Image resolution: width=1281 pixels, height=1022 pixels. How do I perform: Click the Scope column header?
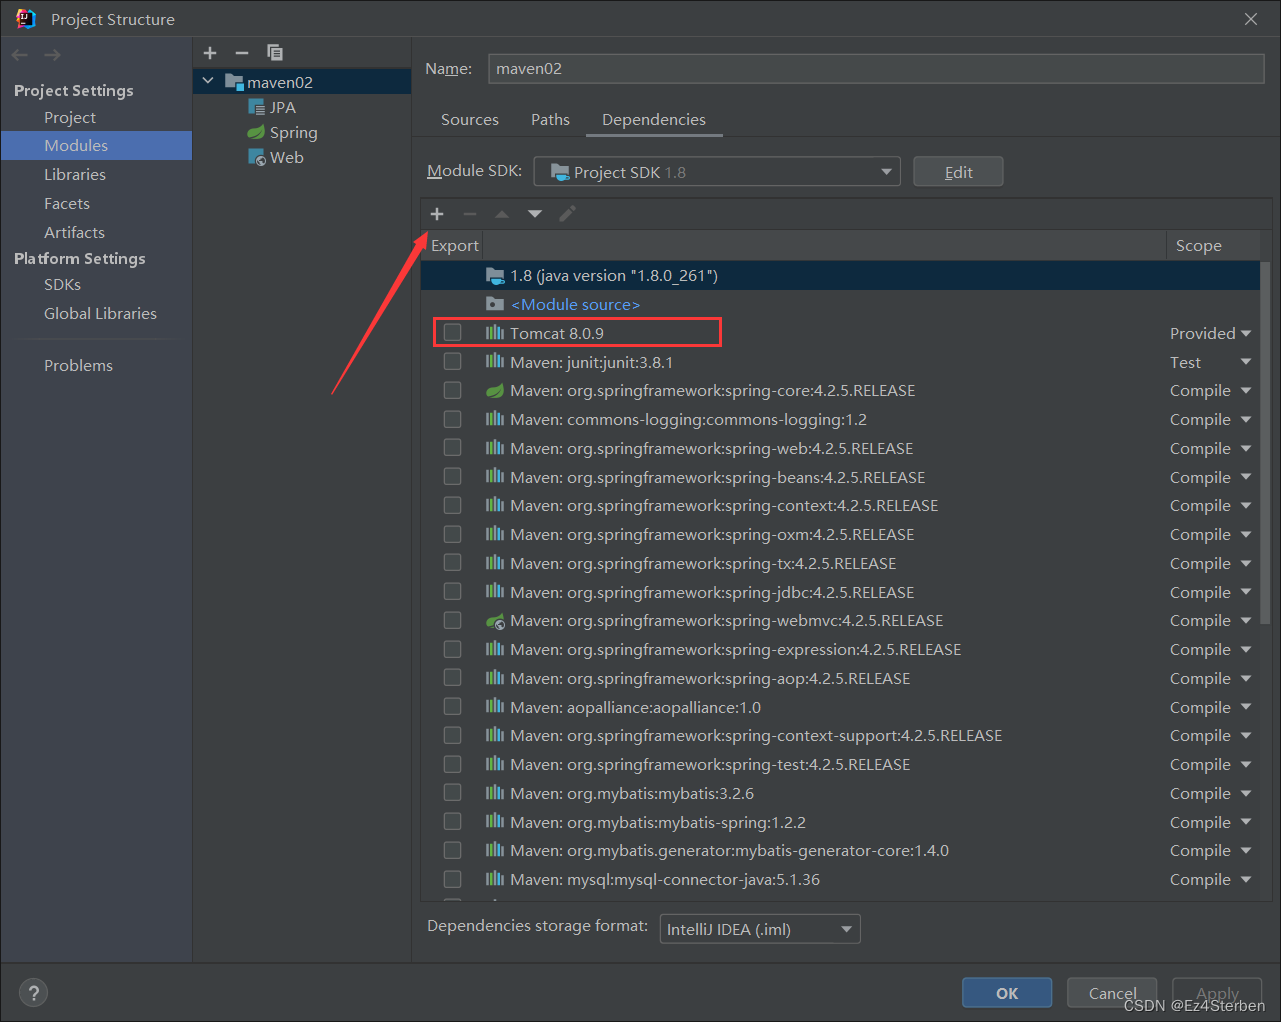pos(1199,245)
